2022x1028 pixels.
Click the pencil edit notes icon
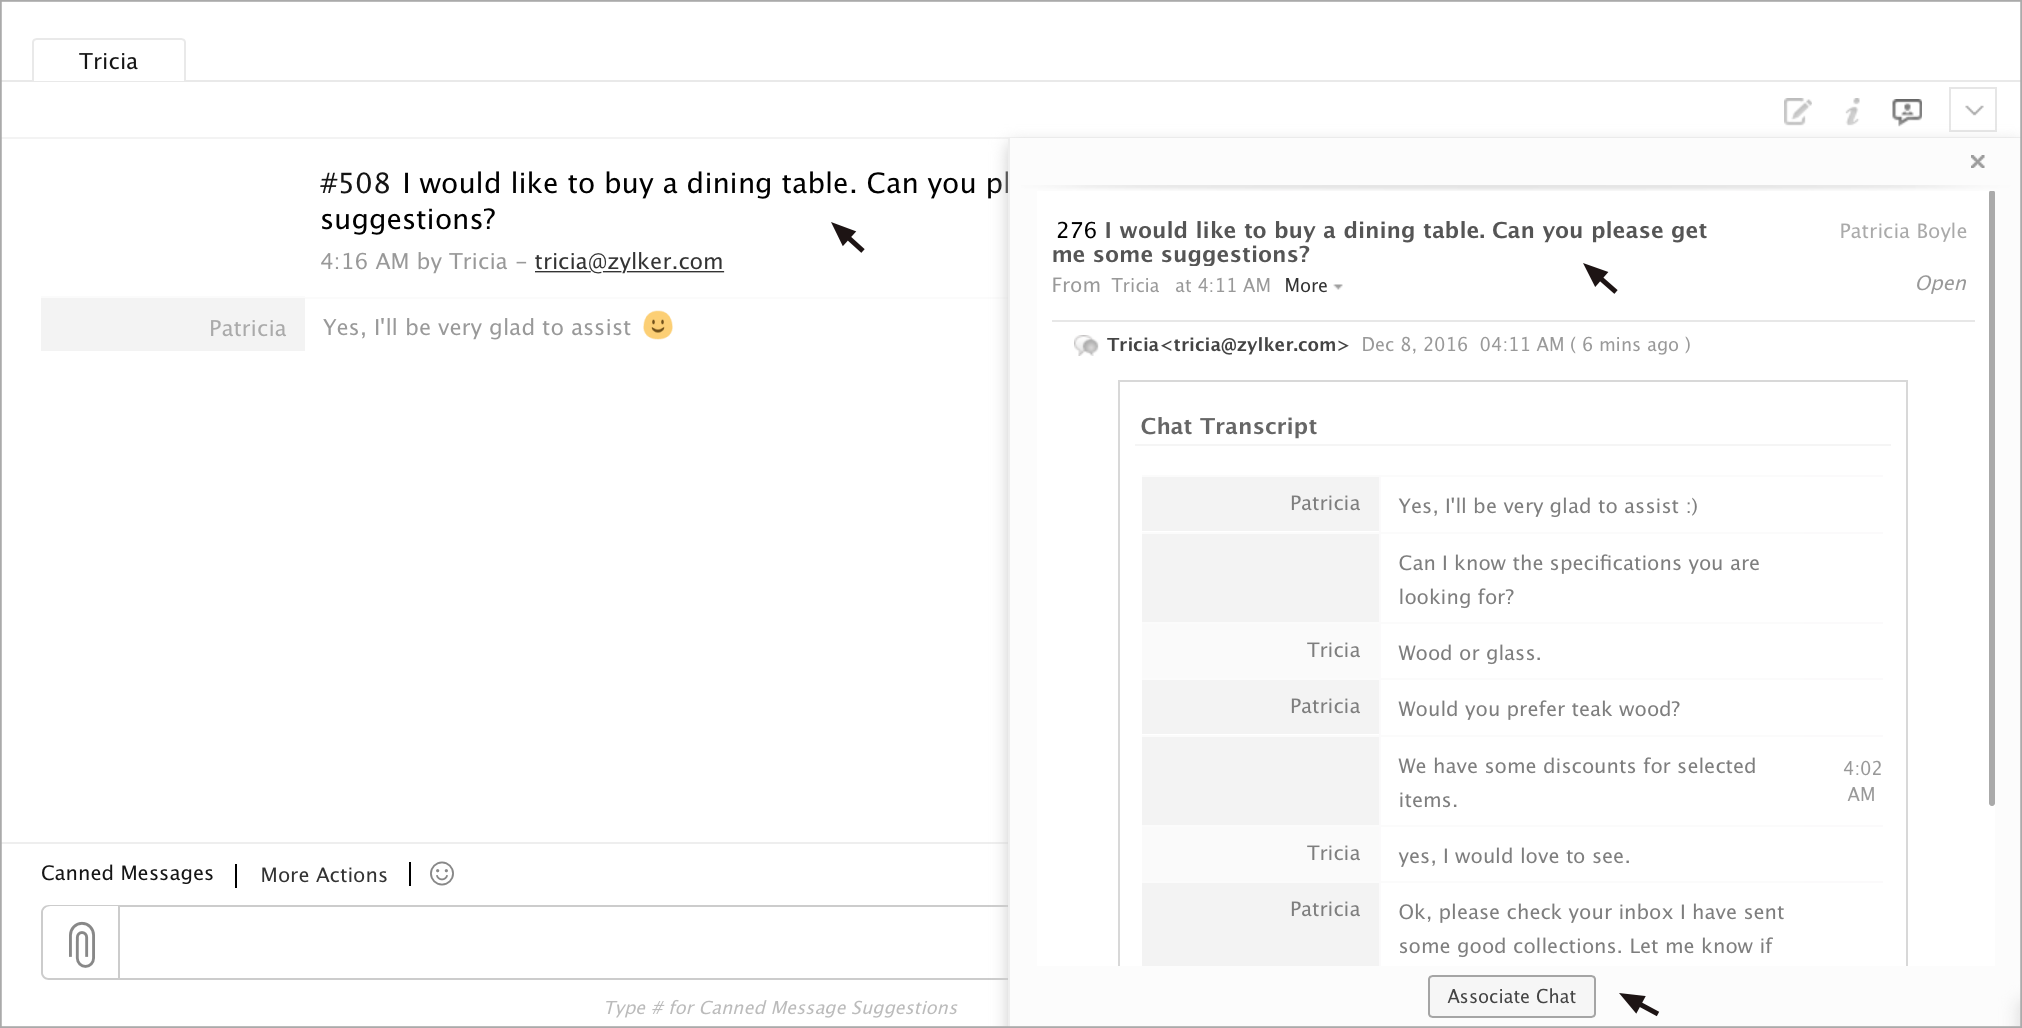click(1797, 111)
